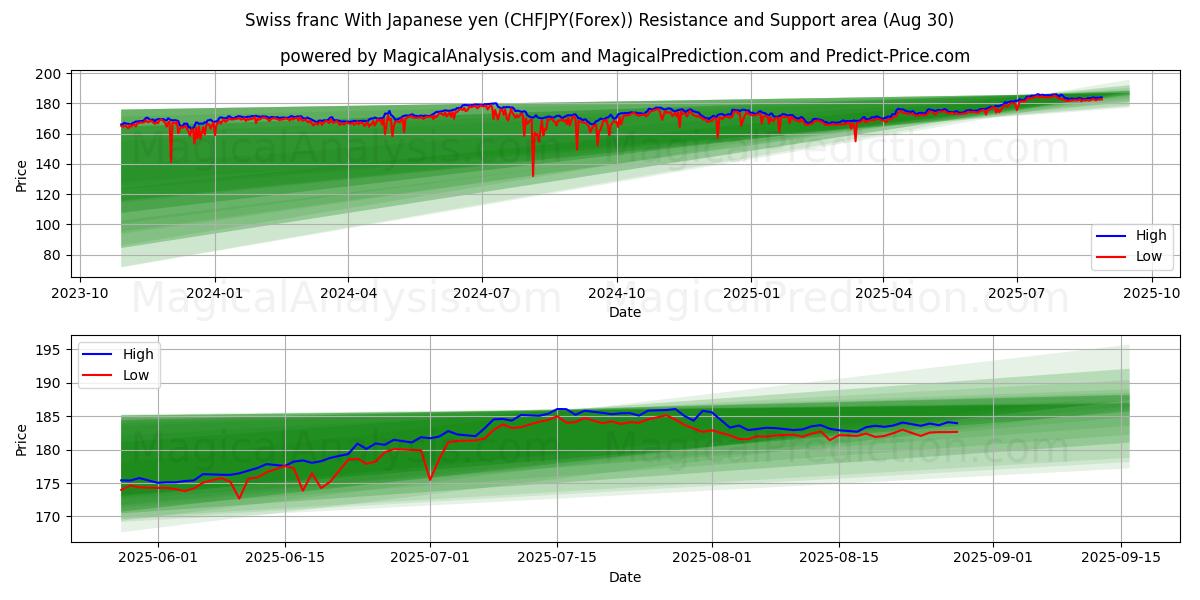Click 'Low' in the upper chart legend
This screenshot has height=600, width=1200.
(x=1149, y=257)
